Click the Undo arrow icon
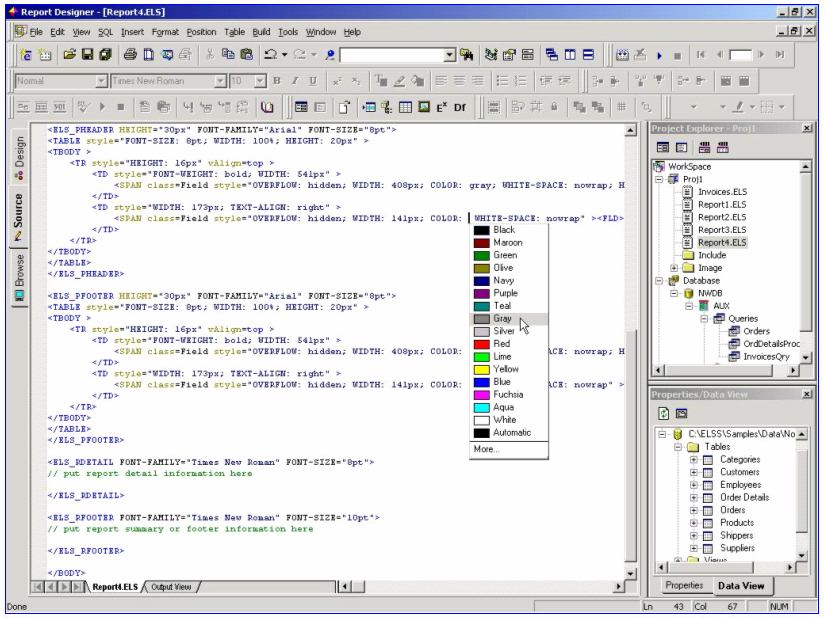Viewport: 825px width, 618px height. point(270,55)
